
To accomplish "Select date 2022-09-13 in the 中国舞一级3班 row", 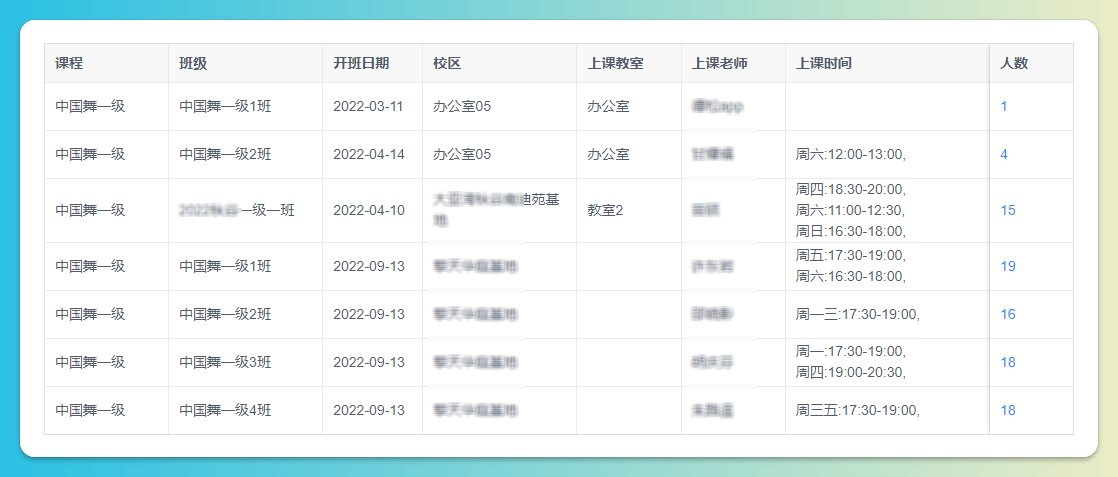I will 369,362.
